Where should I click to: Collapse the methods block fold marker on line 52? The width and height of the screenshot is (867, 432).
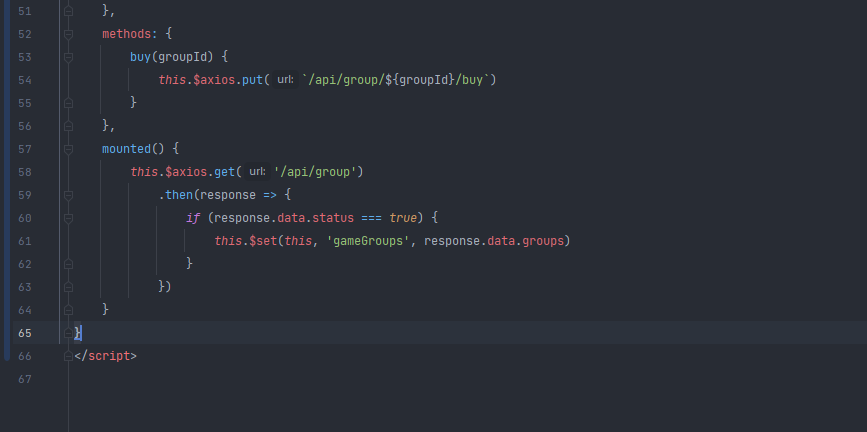[69, 34]
